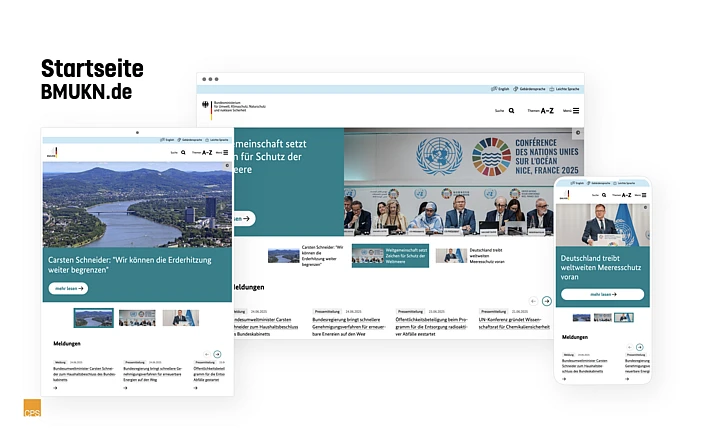
Task: Switch to English in the tablet mockup
Action: pyautogui.click(x=167, y=140)
